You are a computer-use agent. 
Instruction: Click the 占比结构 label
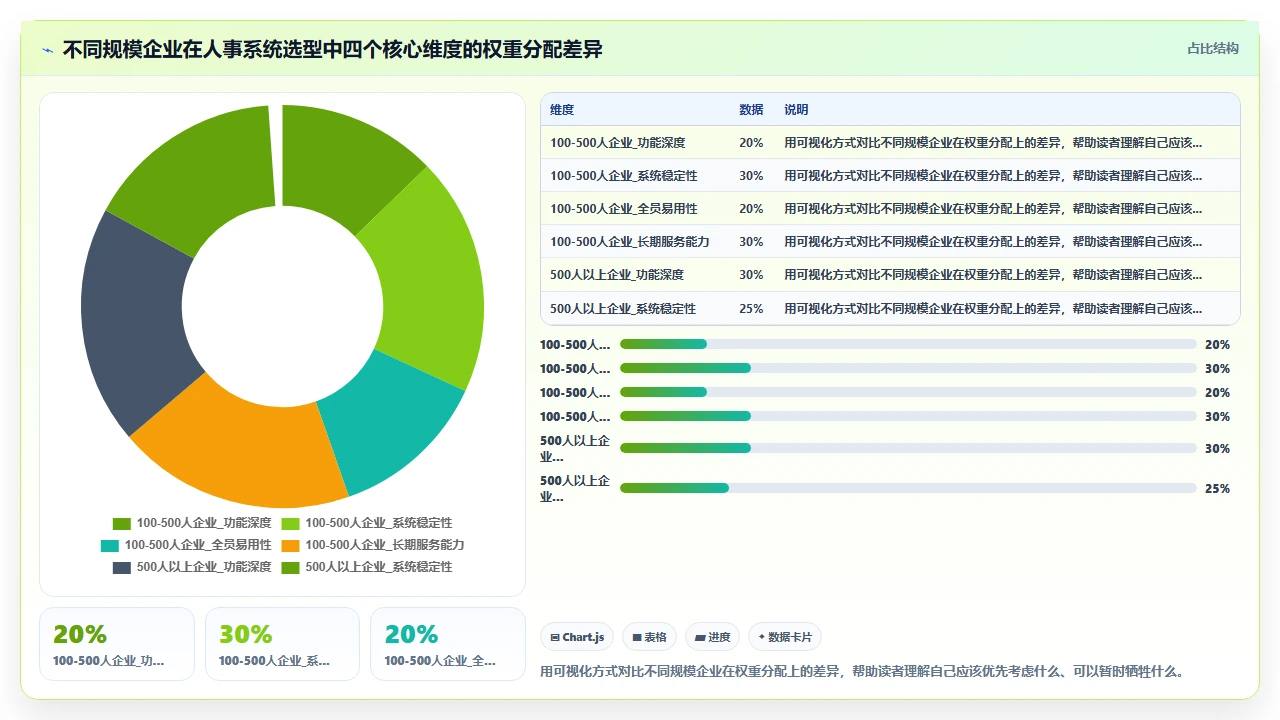1213,48
